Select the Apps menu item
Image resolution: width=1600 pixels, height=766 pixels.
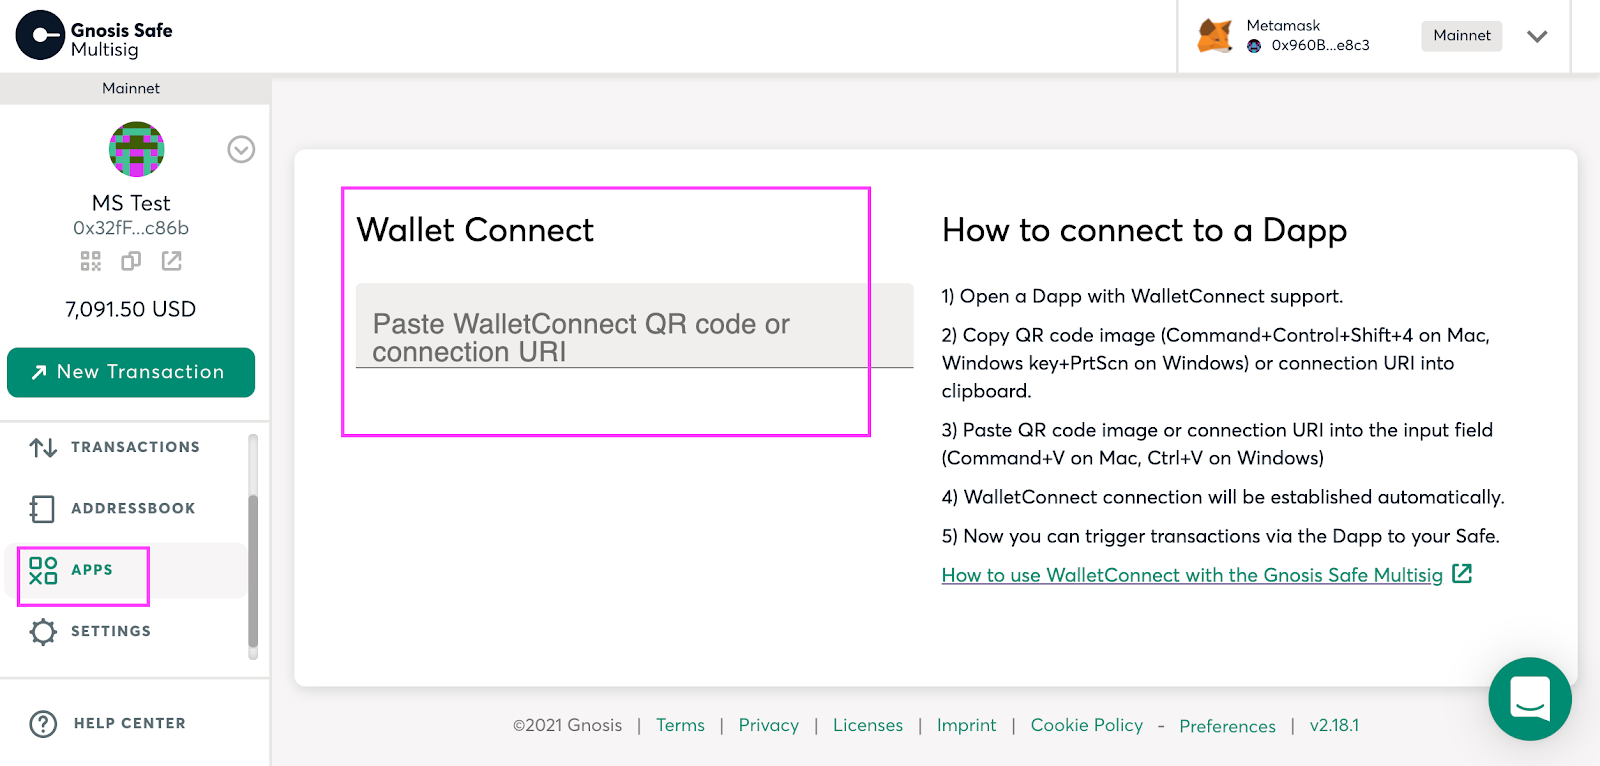point(125,570)
